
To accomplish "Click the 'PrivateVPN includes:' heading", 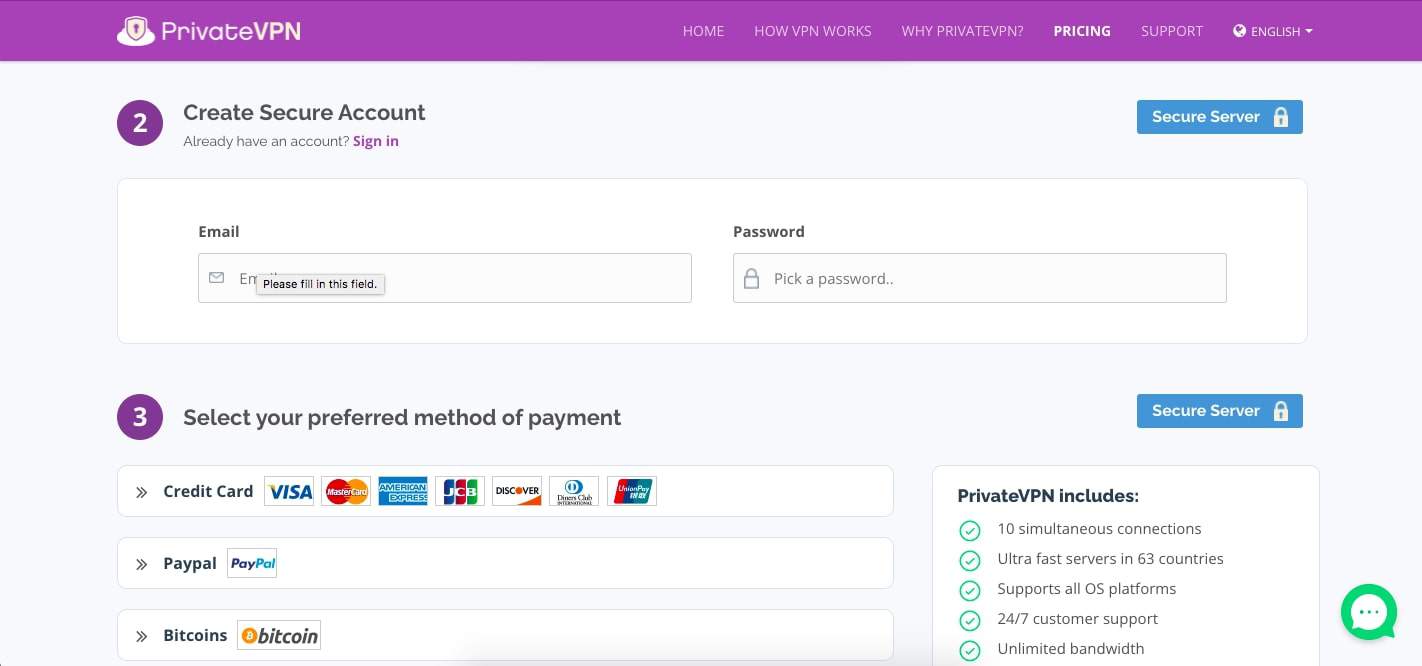I will tap(1048, 496).
